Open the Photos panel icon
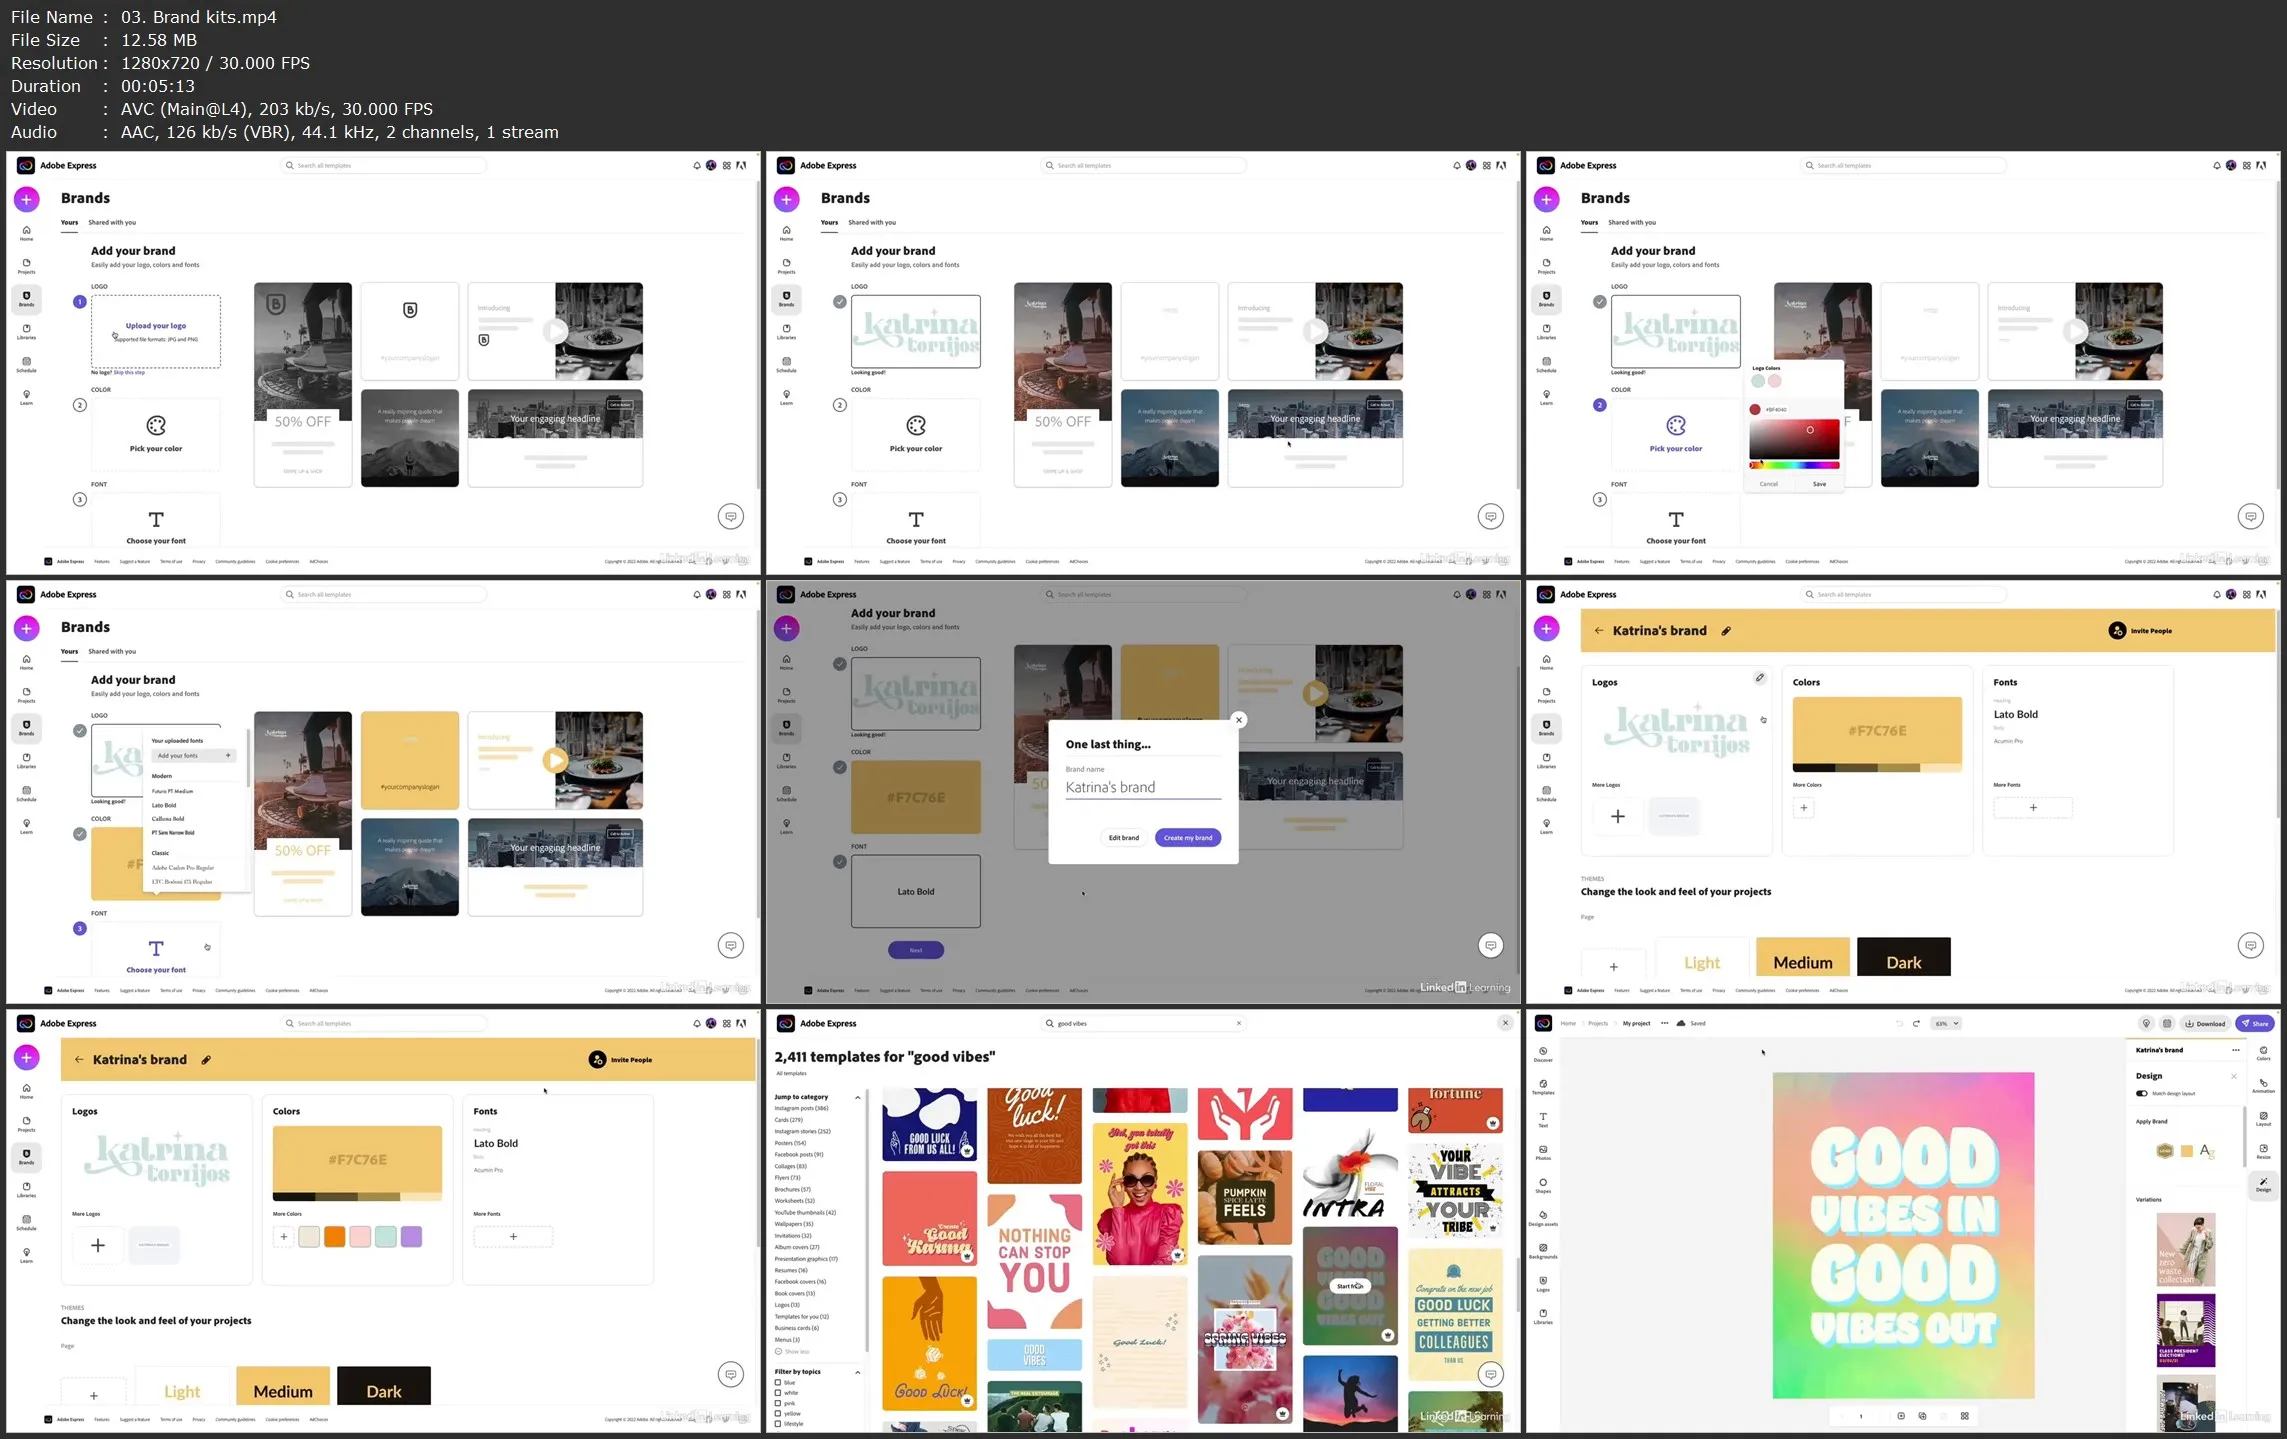 (1543, 1151)
